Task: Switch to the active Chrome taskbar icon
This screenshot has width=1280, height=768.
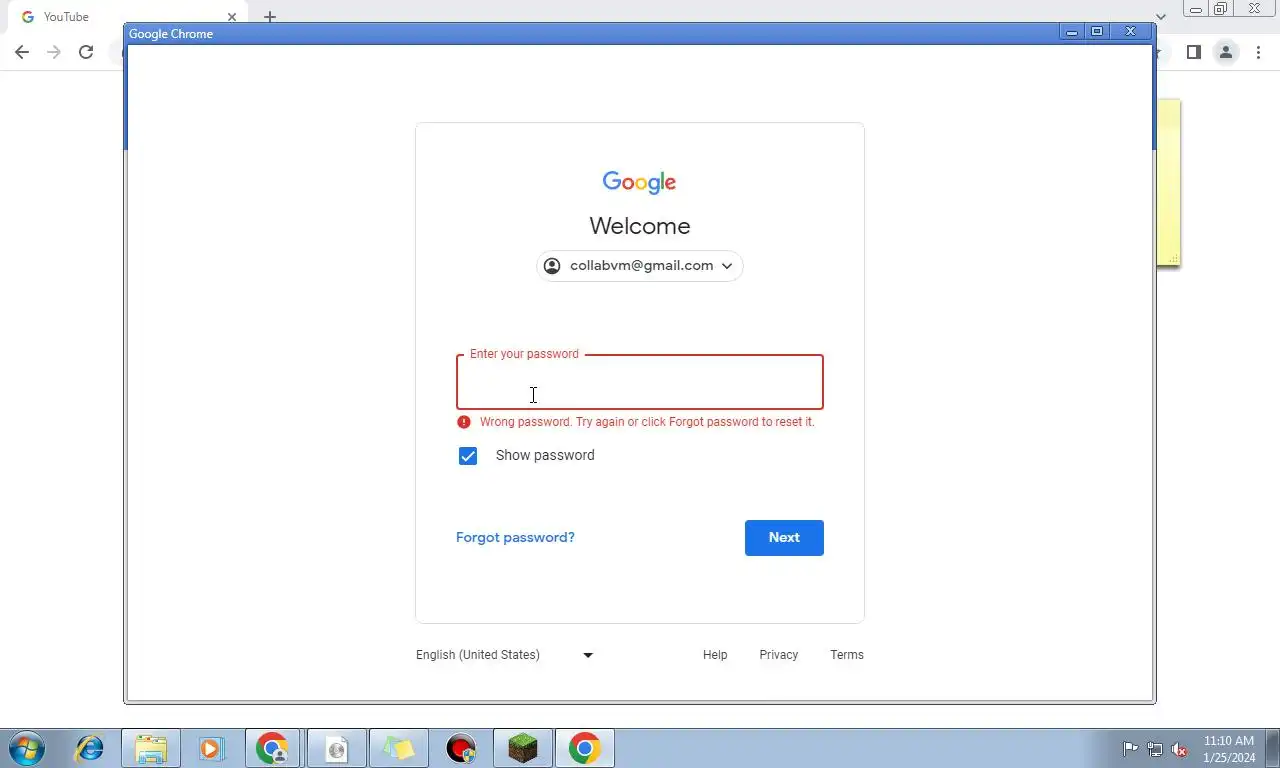Action: (x=585, y=748)
